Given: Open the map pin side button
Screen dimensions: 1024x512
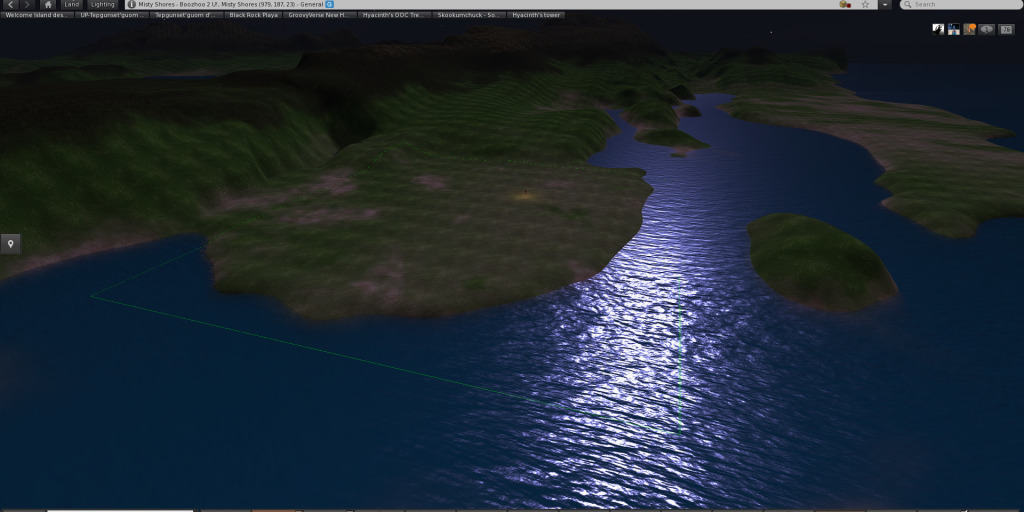Looking at the screenshot, I should [x=11, y=244].
